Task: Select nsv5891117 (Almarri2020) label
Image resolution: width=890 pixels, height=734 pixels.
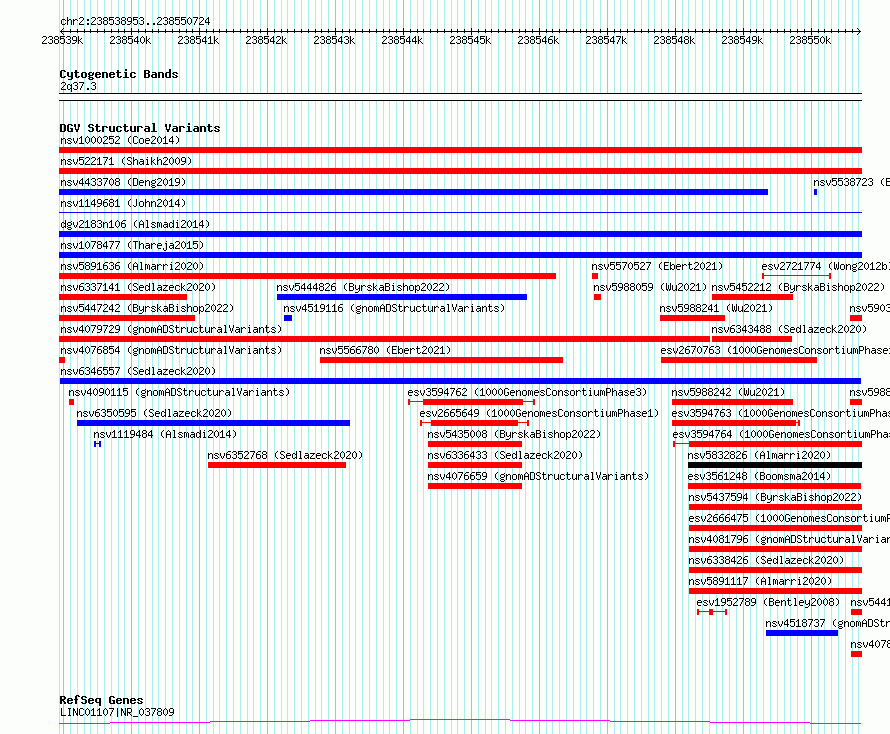Action: point(761,581)
